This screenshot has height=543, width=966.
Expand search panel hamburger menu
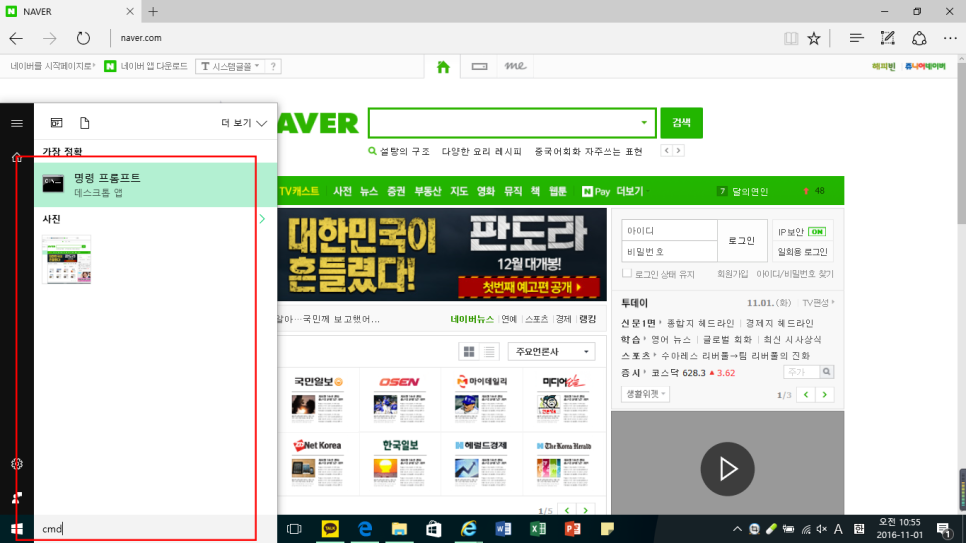pos(17,123)
